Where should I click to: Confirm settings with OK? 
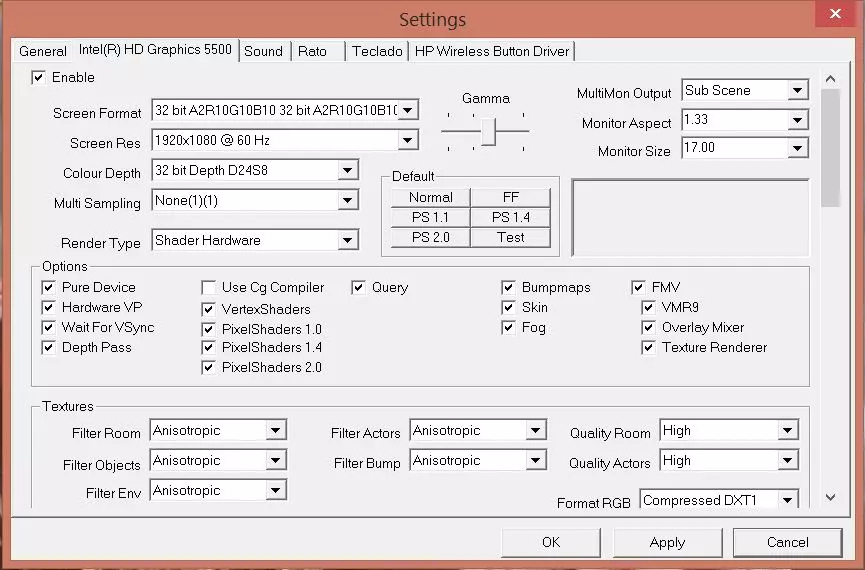click(551, 542)
